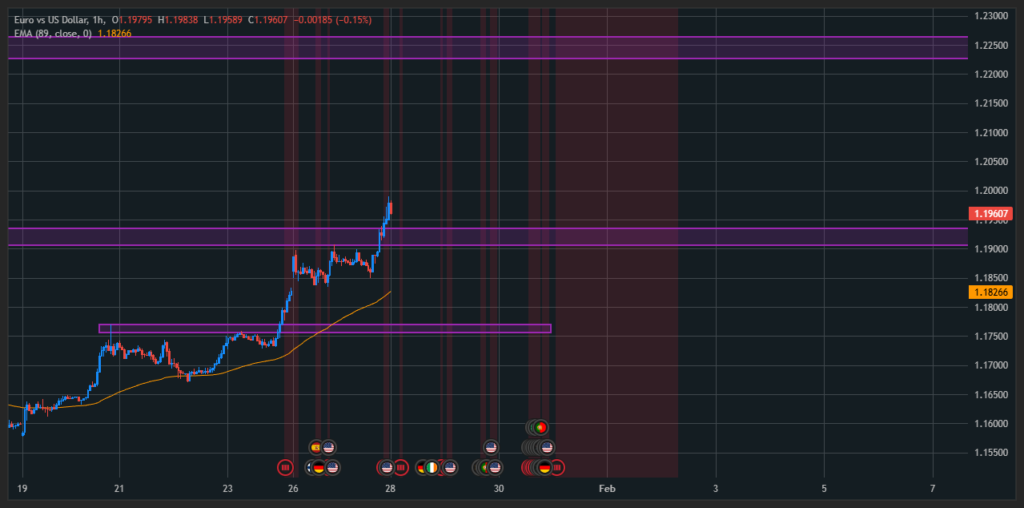Select the Germany flag event below Spain flag
Image resolution: width=1024 pixels, height=508 pixels.
(318, 467)
